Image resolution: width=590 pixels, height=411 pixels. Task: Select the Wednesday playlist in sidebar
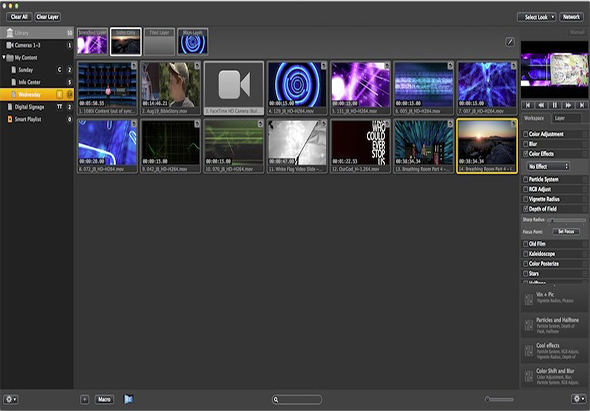click(37, 94)
